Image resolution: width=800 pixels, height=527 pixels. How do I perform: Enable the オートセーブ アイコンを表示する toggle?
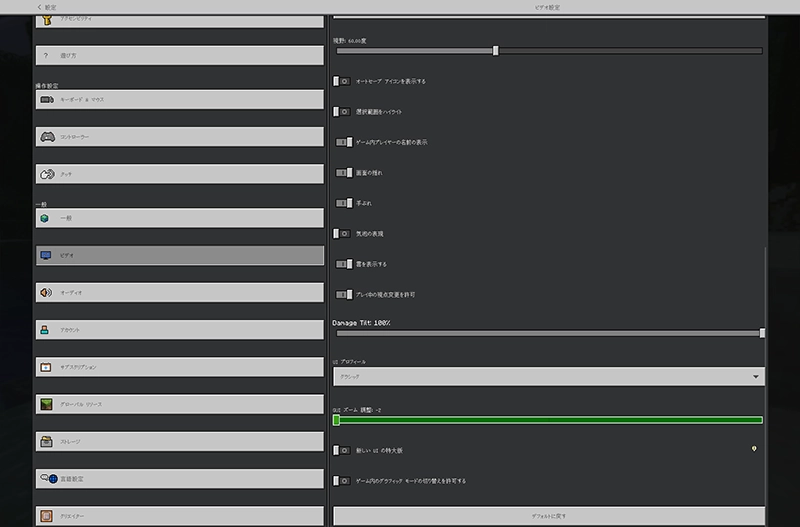pos(342,81)
